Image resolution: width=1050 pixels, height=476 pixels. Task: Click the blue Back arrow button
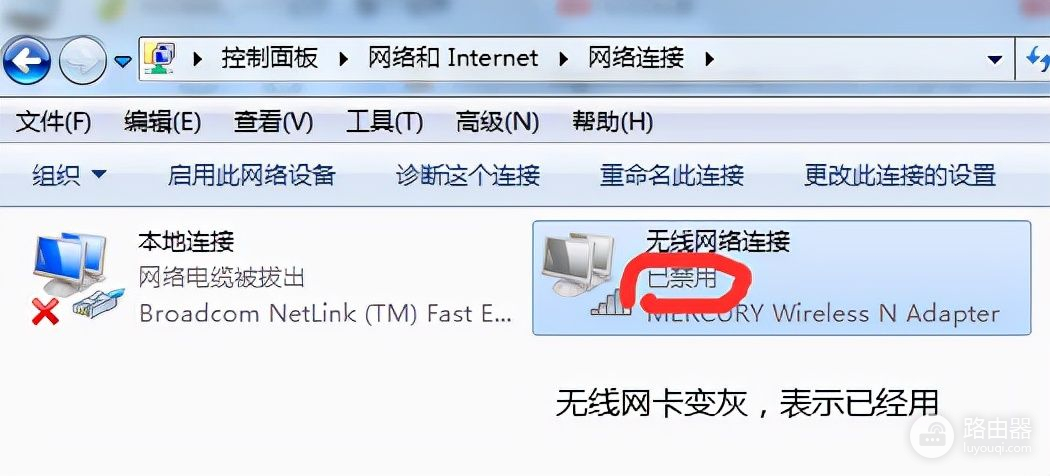click(x=27, y=60)
